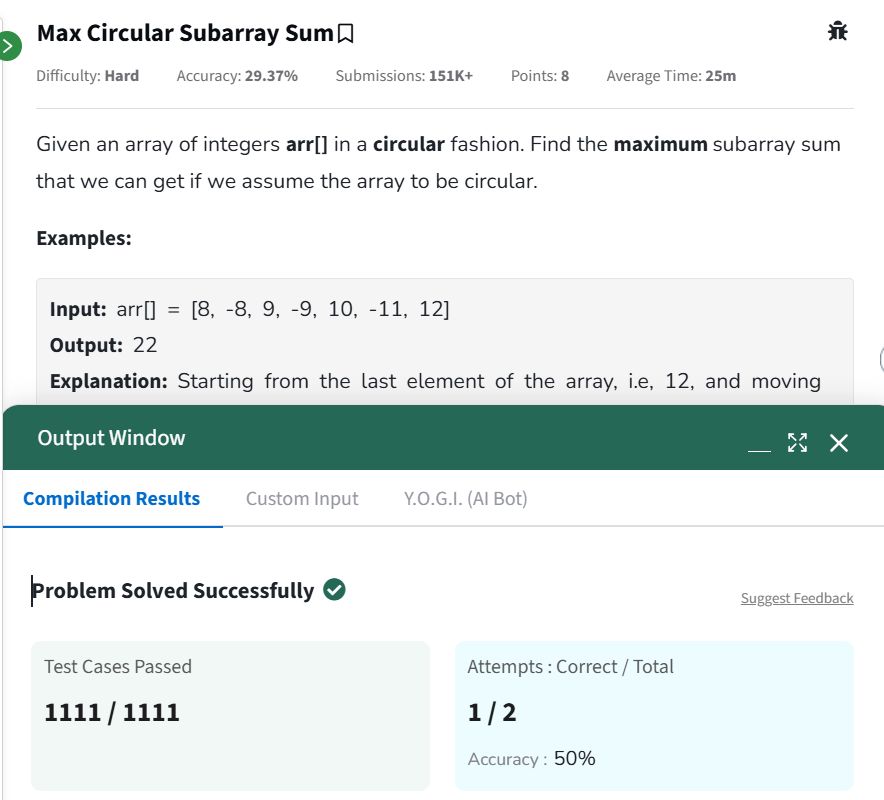Image resolution: width=884 pixels, height=800 pixels.
Task: Click the Difficulty: Hard label
Action: click(x=87, y=76)
